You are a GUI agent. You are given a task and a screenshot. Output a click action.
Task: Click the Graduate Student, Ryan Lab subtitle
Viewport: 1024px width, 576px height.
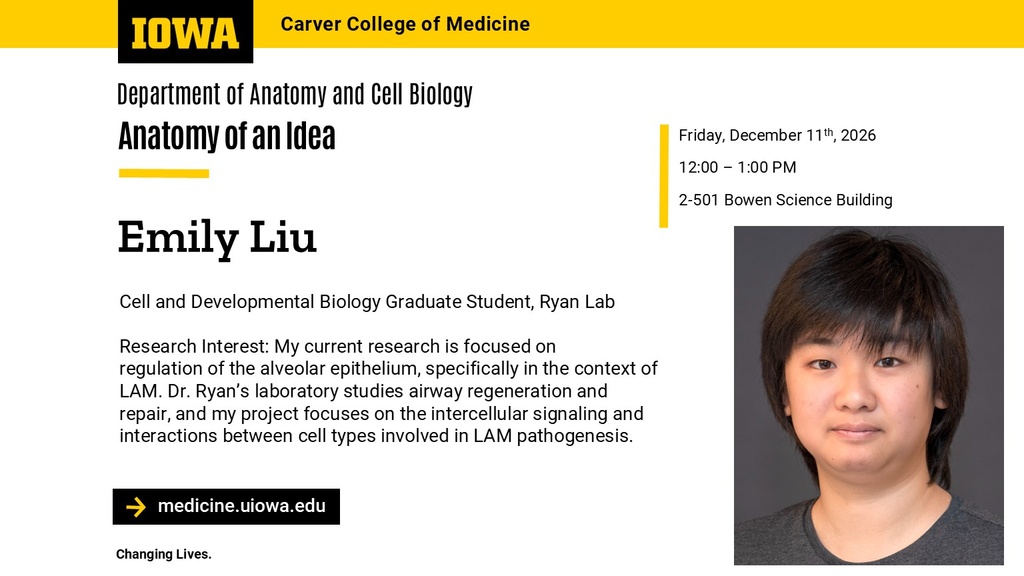tap(367, 302)
